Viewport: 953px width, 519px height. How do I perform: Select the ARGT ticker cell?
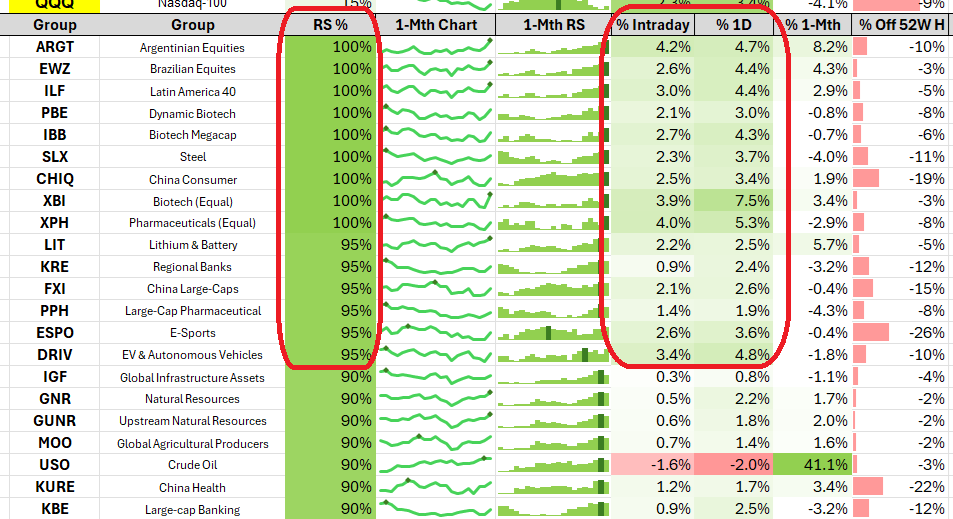click(55, 47)
